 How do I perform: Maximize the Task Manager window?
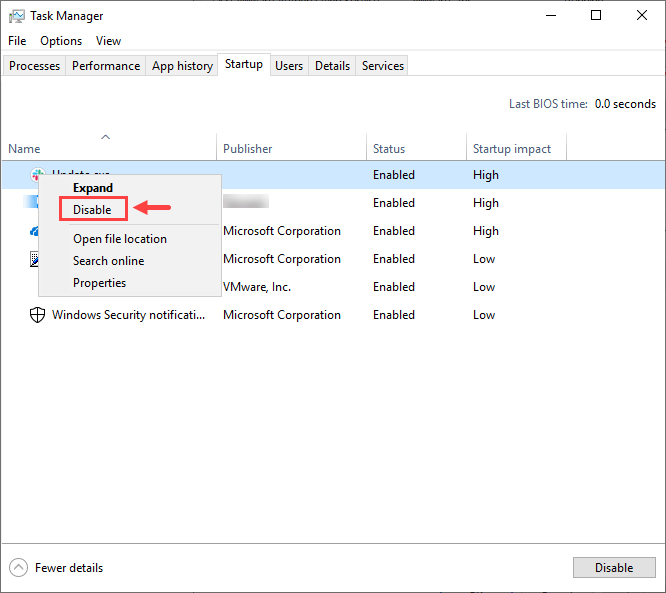coord(596,16)
